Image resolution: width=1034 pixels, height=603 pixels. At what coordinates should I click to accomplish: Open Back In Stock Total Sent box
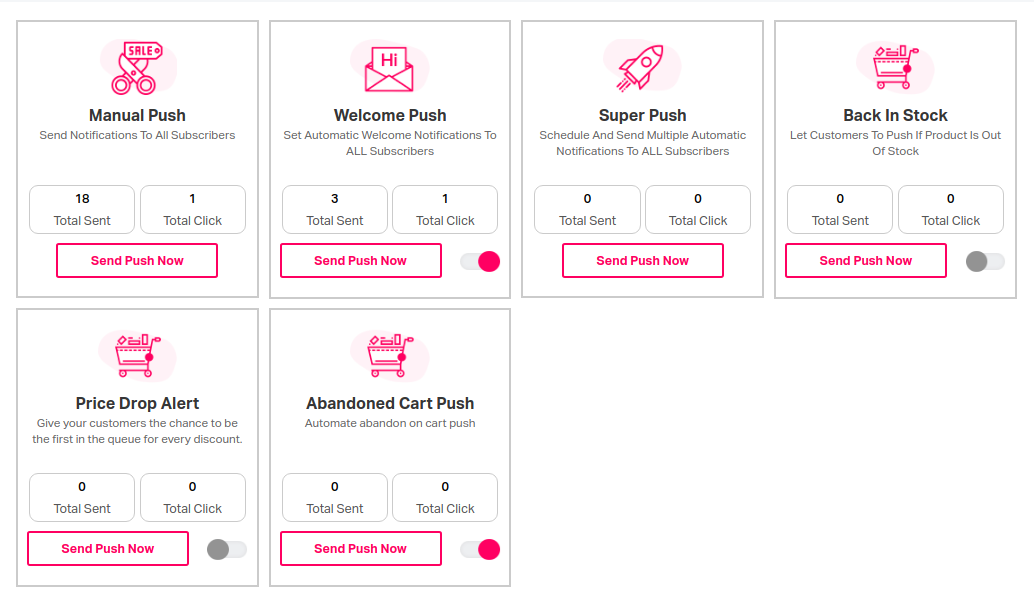pos(840,209)
